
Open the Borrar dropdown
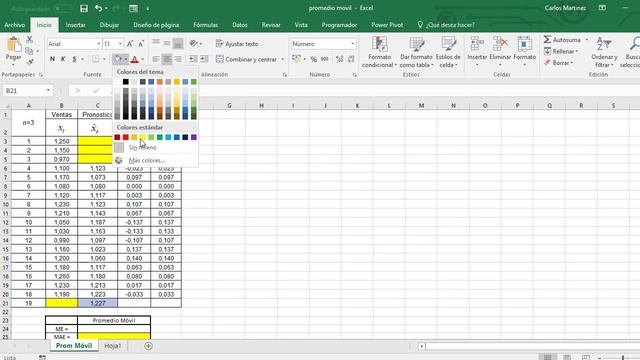559,63
